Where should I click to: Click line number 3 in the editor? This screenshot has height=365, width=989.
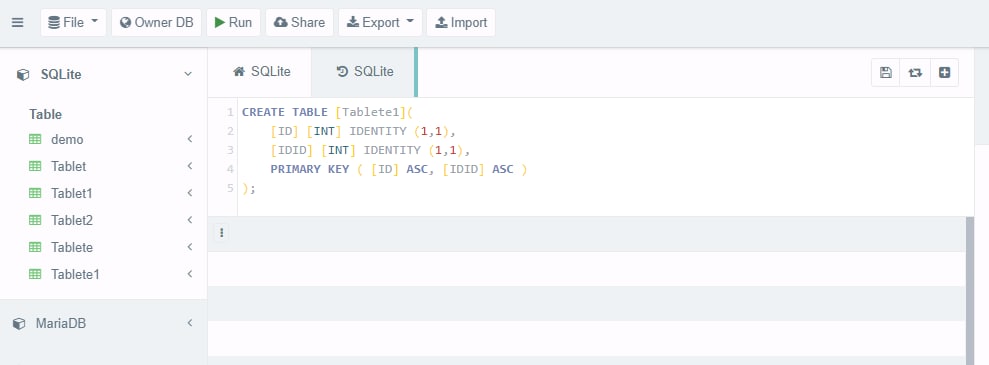[230, 150]
